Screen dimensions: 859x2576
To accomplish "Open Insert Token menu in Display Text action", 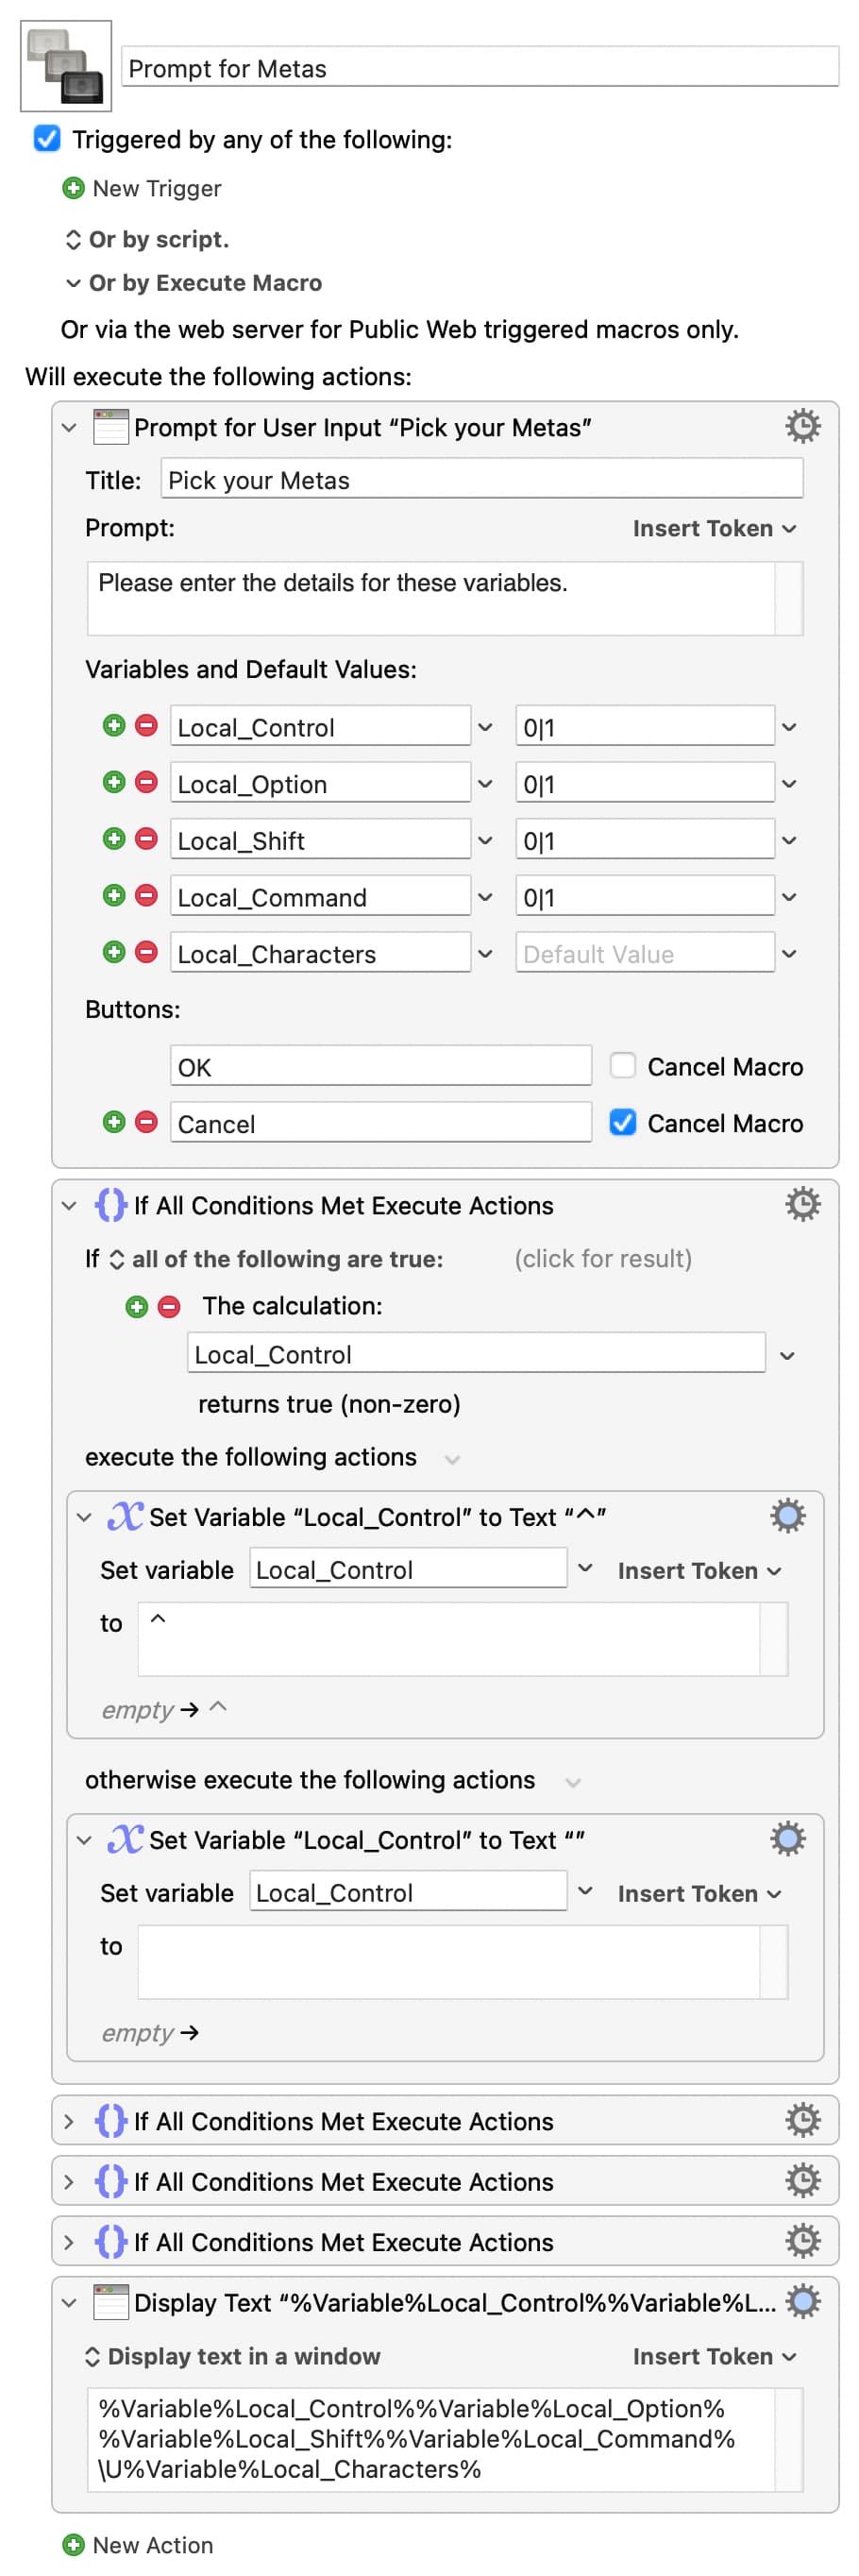I will click(714, 2356).
